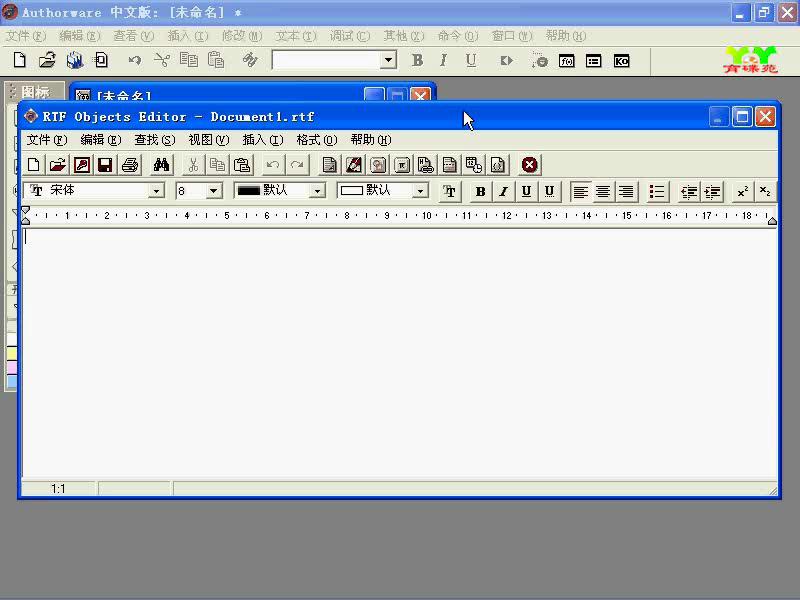
Task: Click the Open folder icon in RTF Objects Editor
Action: point(58,165)
